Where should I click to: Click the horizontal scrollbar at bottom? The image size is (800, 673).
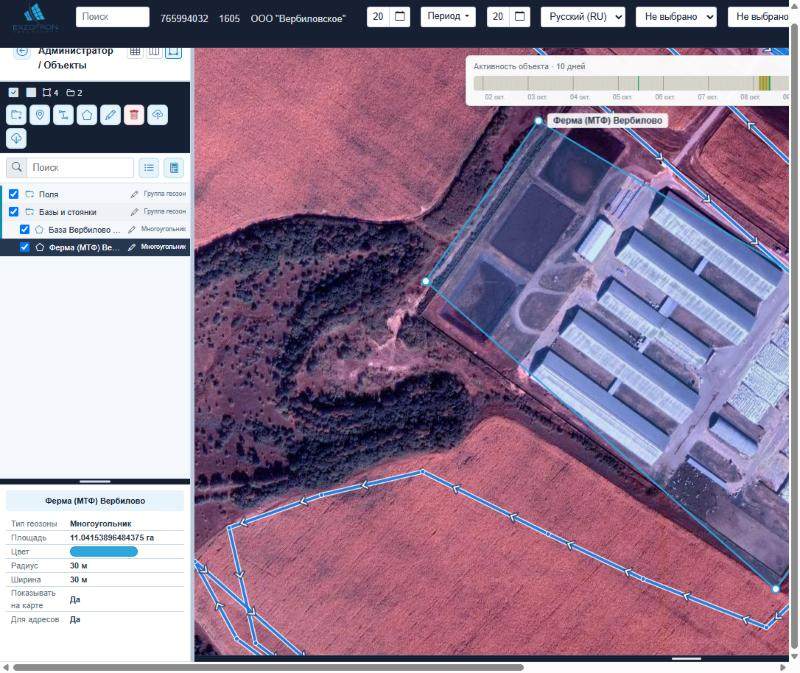tap(268, 667)
